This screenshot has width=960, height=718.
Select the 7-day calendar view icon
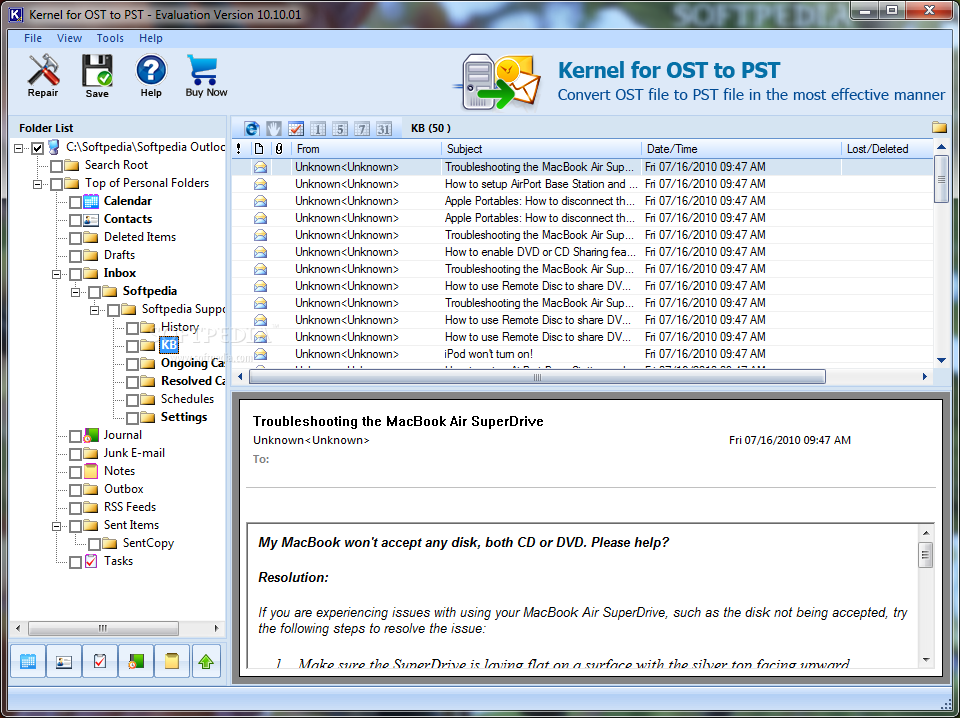pyautogui.click(x=362, y=129)
